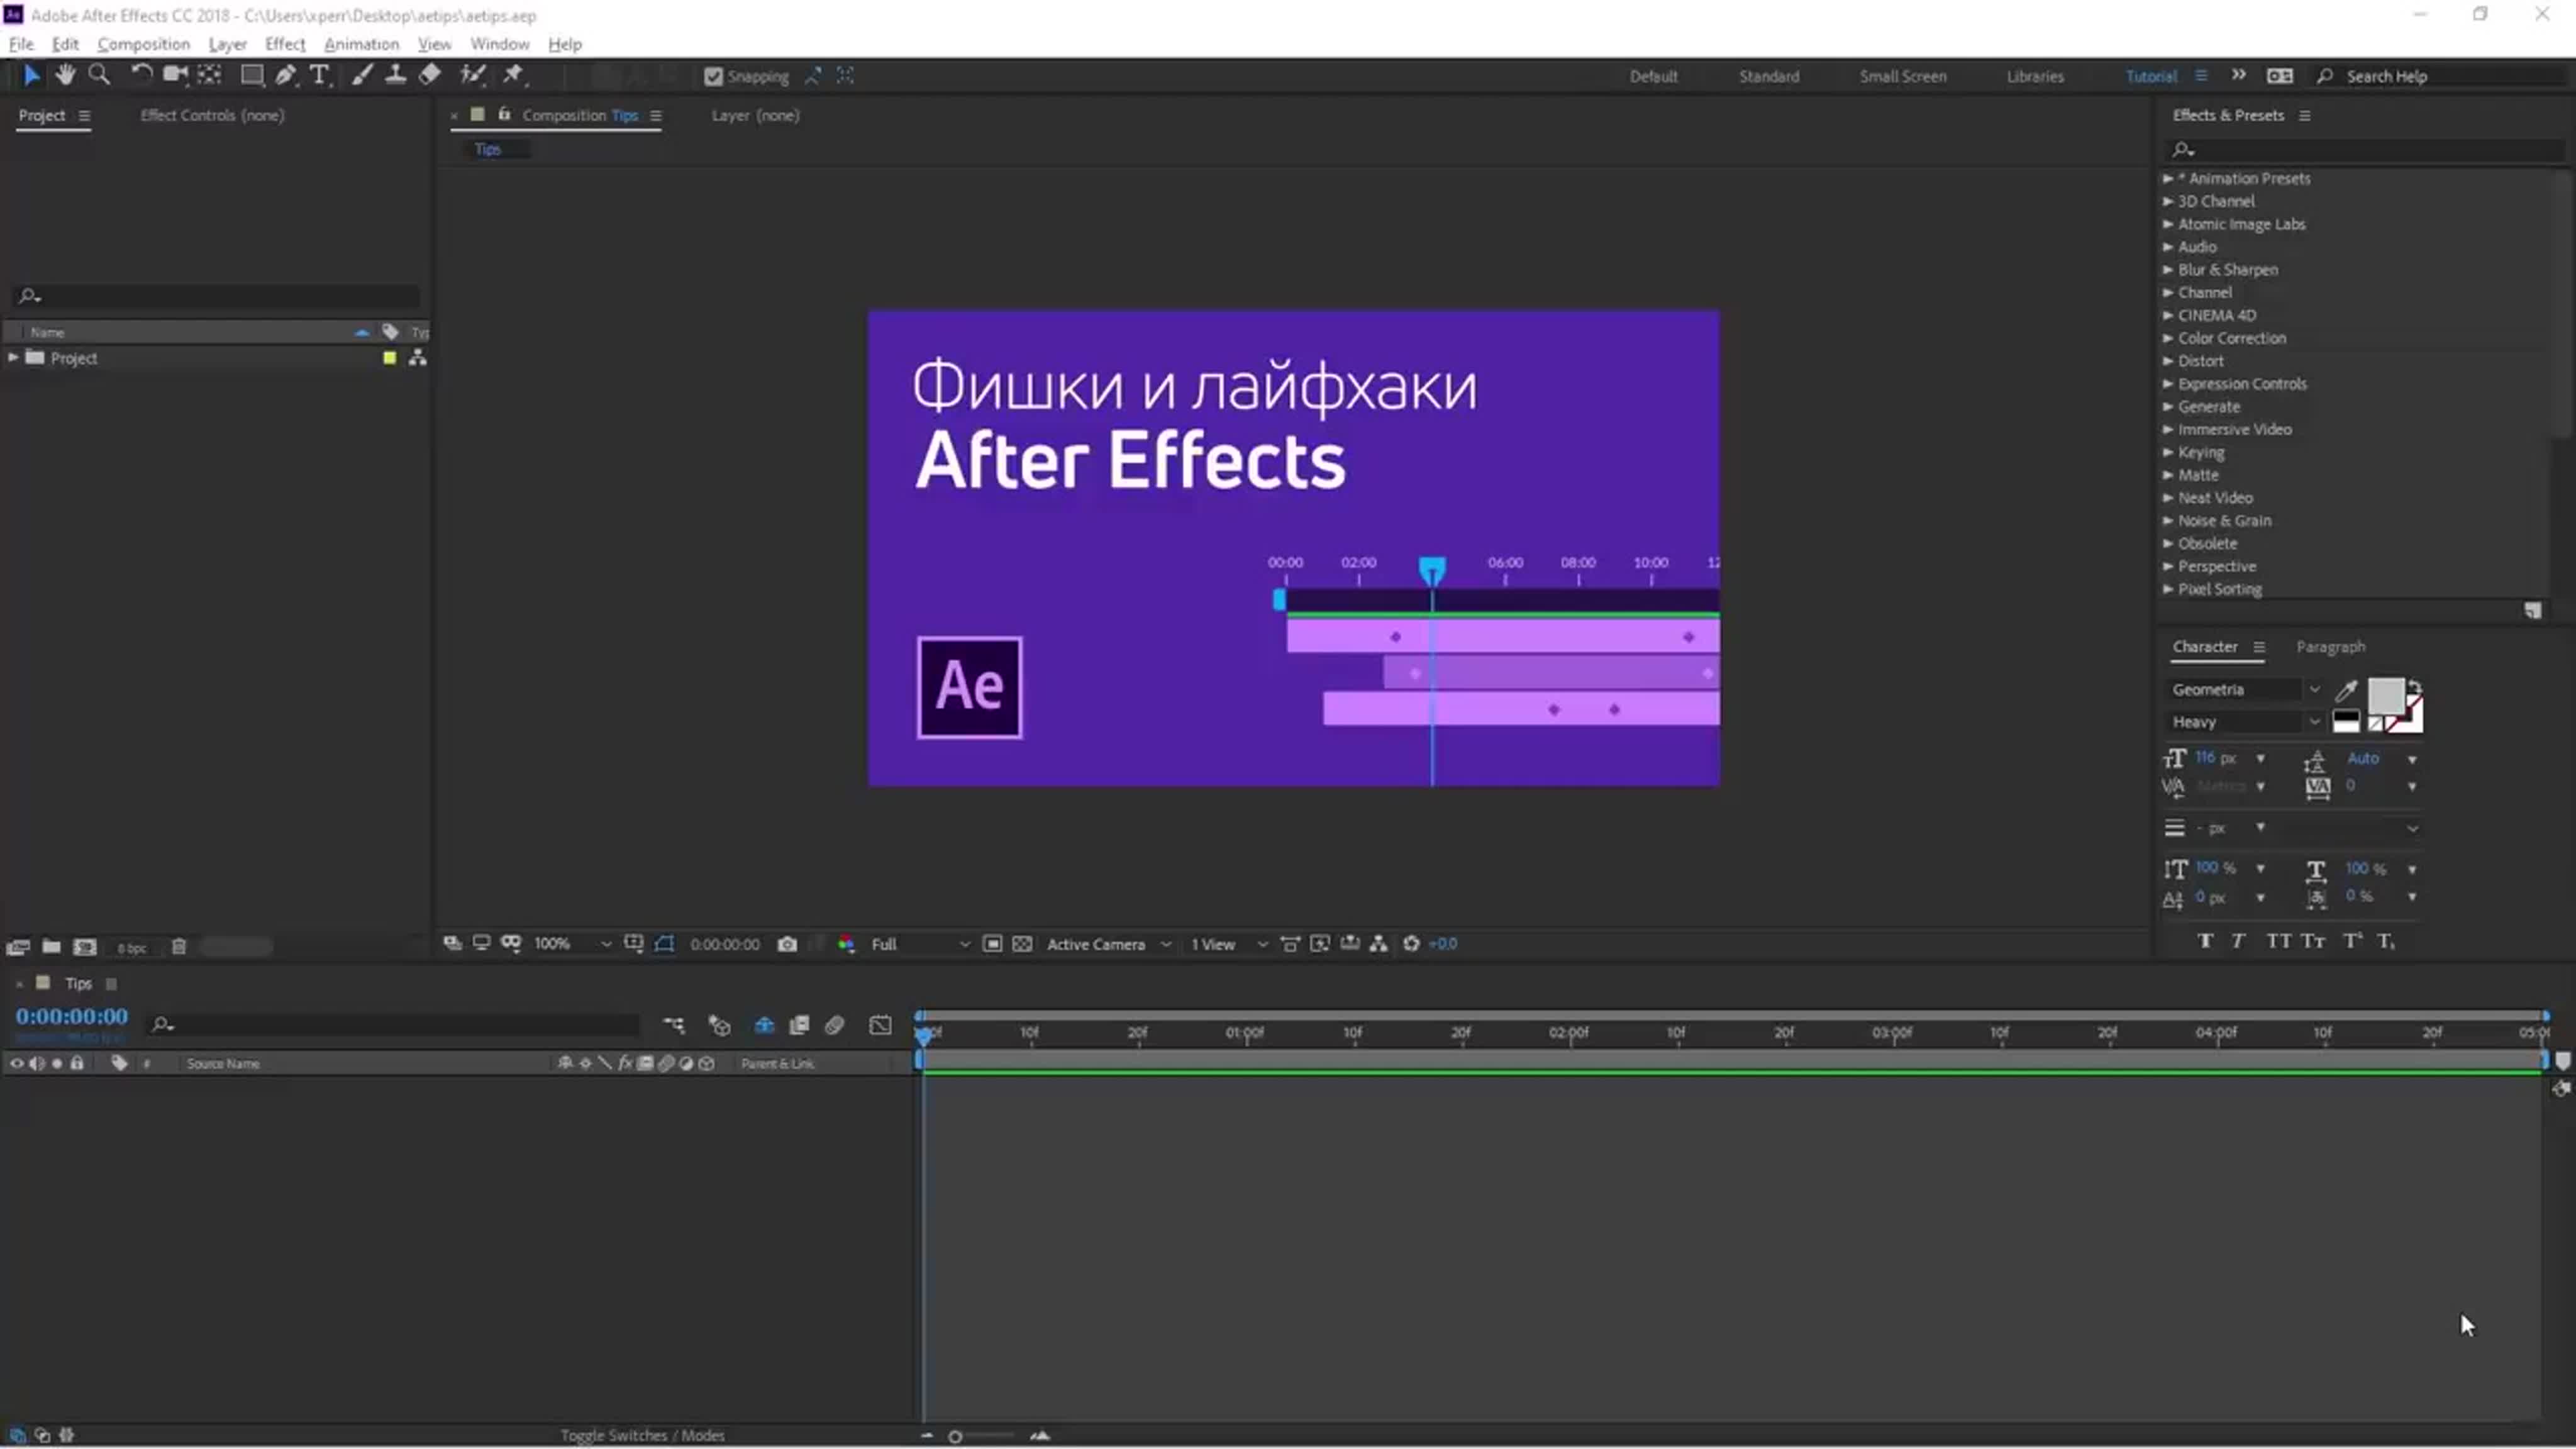
Task: Toggle Motion Blur enable switch in timeline
Action: [835, 1025]
